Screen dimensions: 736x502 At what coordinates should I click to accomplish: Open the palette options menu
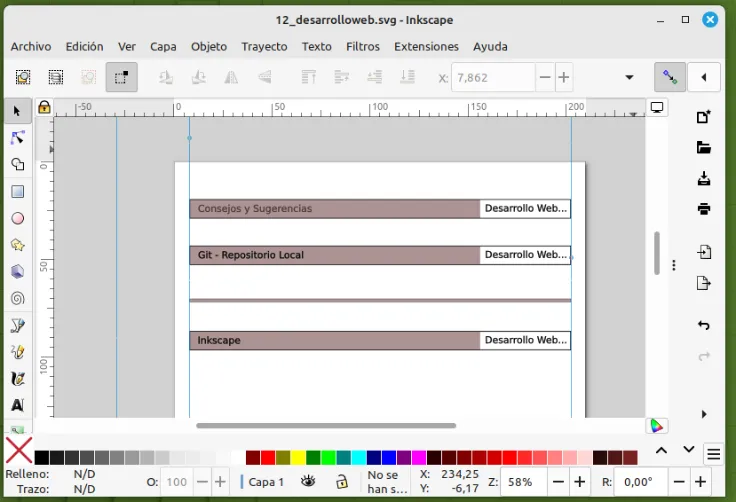click(713, 454)
